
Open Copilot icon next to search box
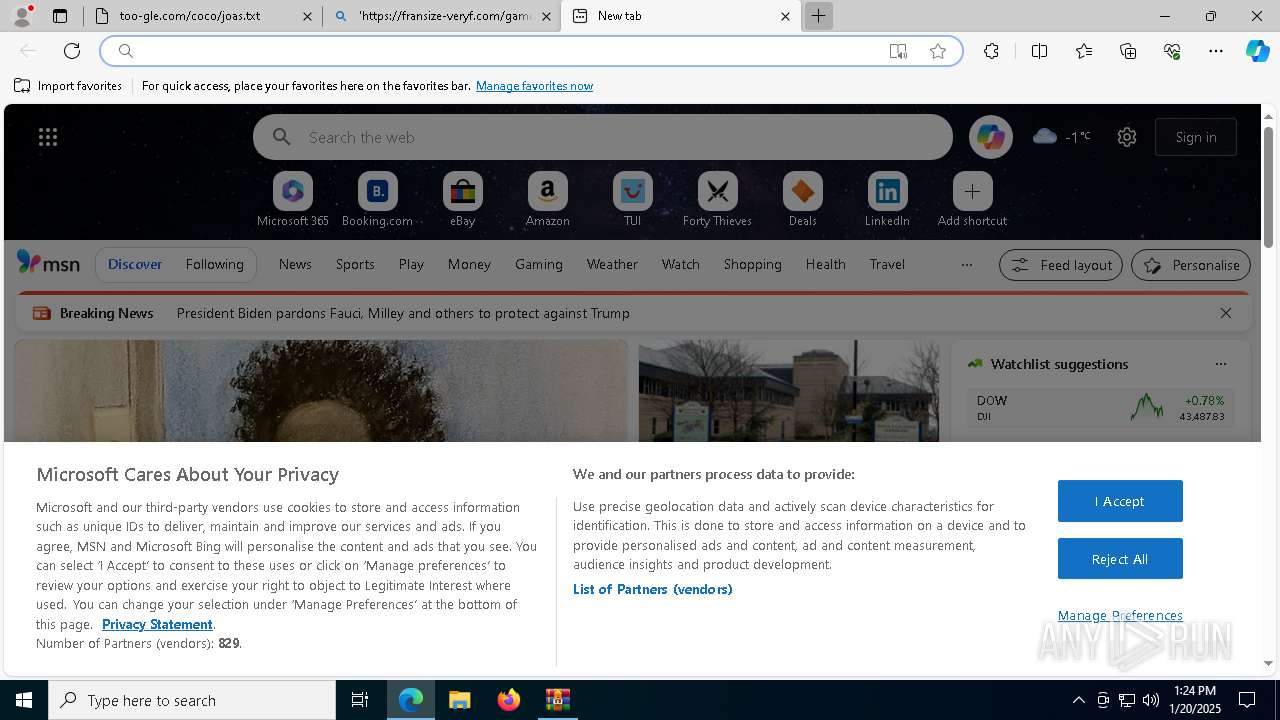[991, 137]
